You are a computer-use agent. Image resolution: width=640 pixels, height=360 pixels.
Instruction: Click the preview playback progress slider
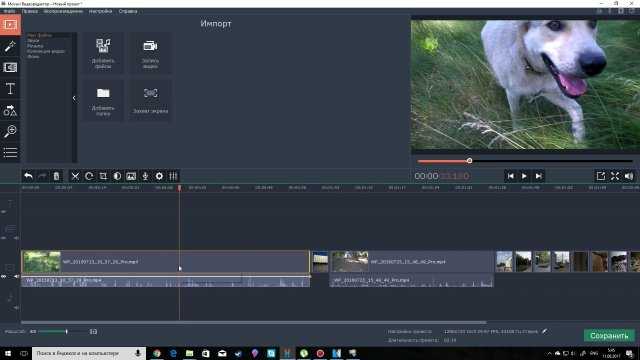pos(524,161)
